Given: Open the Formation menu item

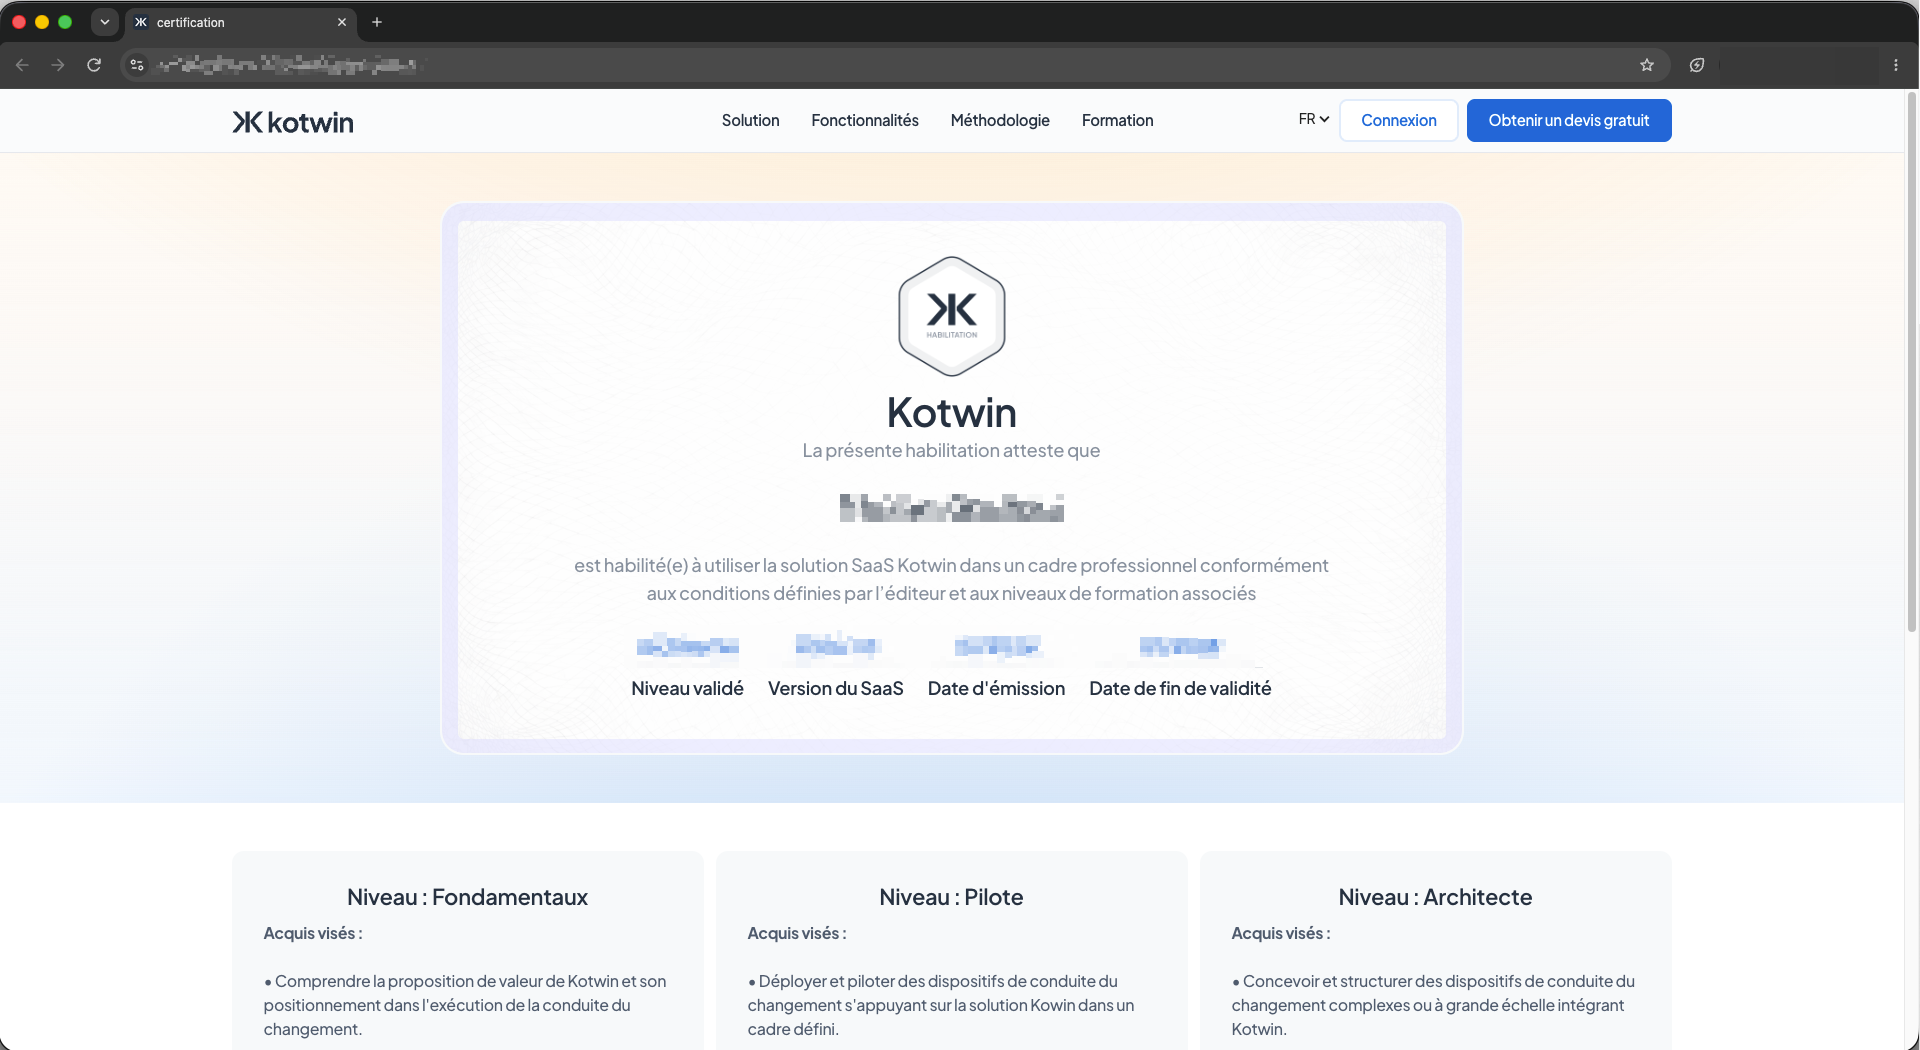Looking at the screenshot, I should tap(1118, 120).
